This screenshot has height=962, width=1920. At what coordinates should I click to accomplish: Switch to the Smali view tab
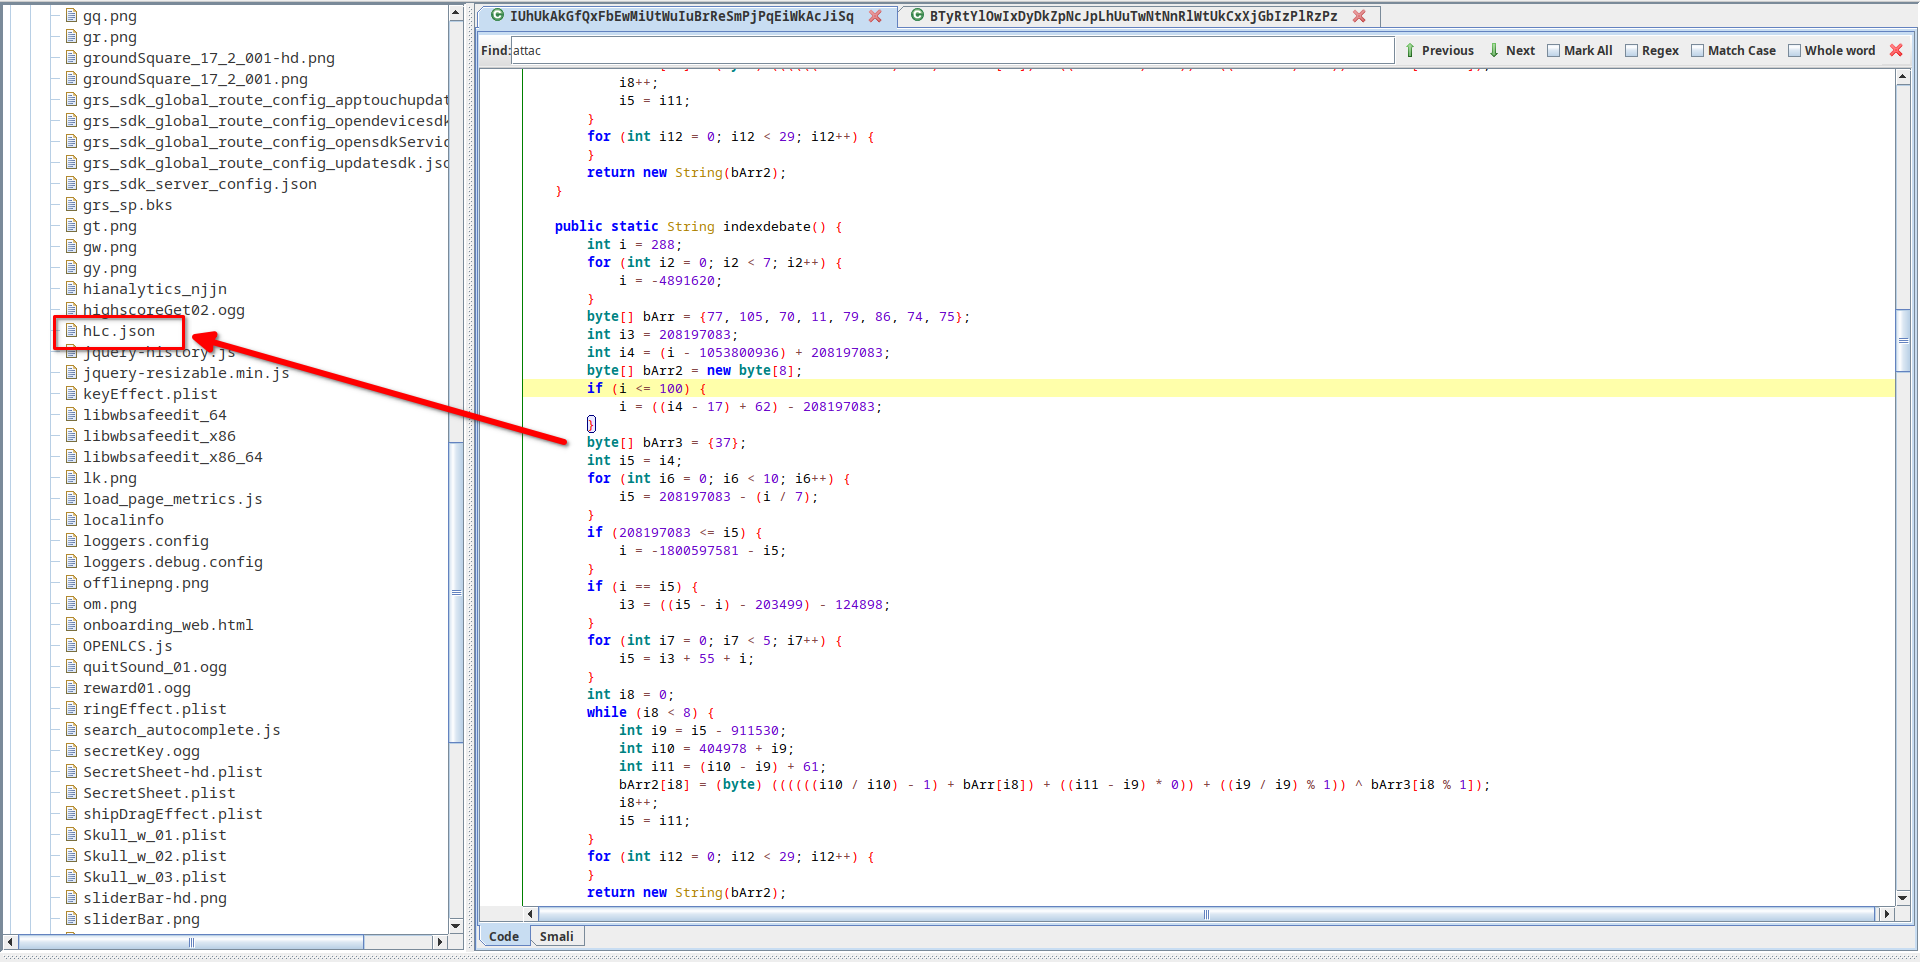click(x=556, y=936)
